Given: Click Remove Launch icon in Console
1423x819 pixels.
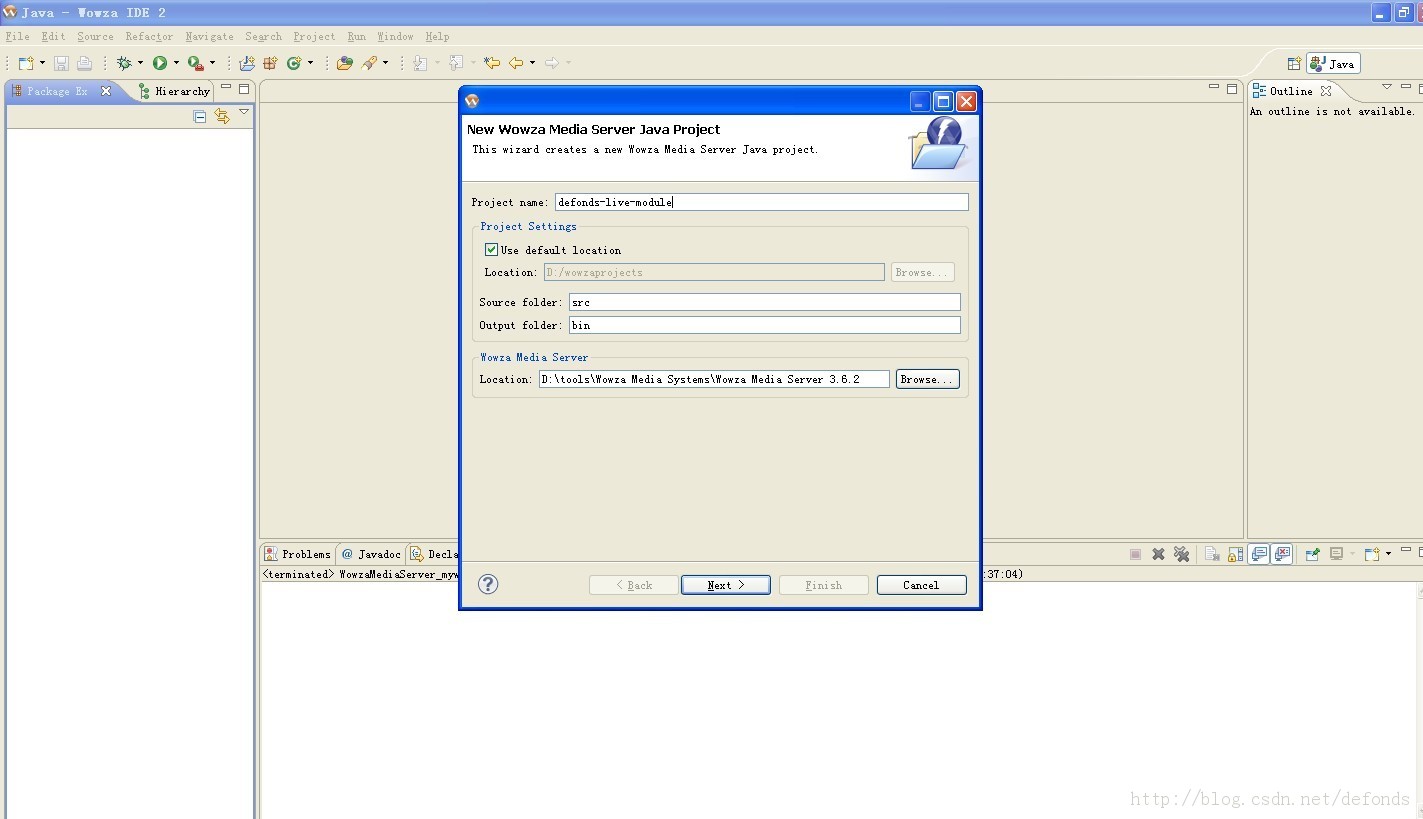Looking at the screenshot, I should point(1158,554).
